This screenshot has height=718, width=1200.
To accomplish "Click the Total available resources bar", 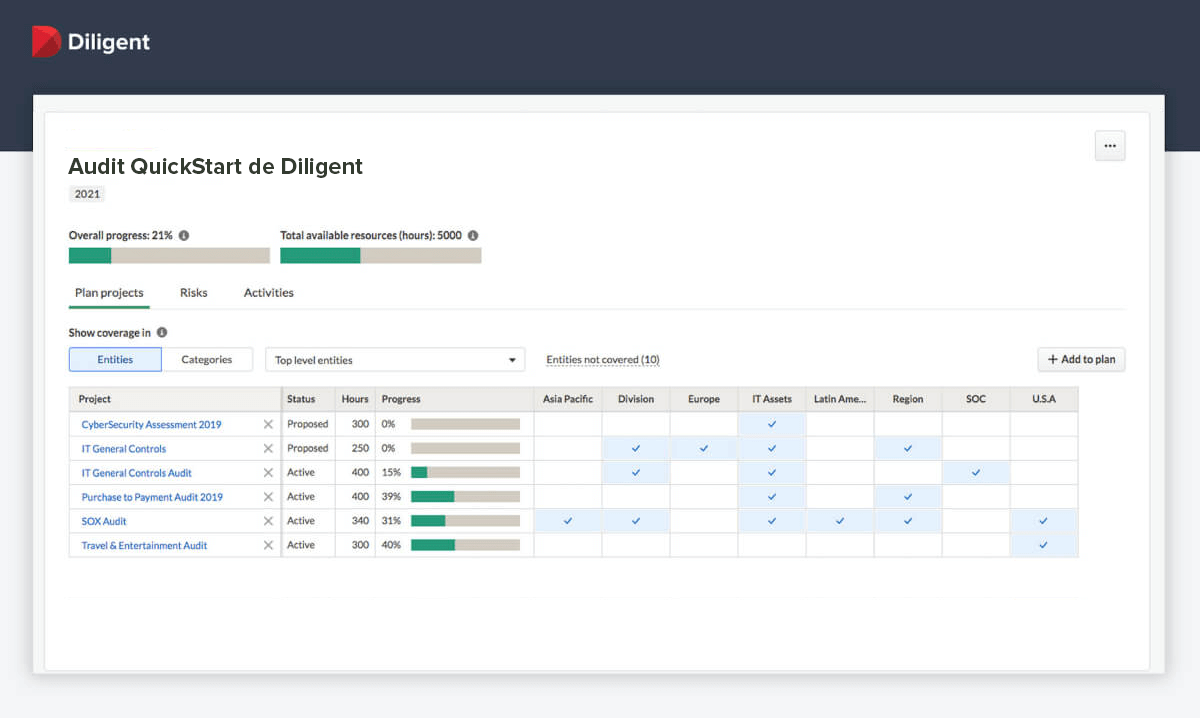I will tap(381, 255).
